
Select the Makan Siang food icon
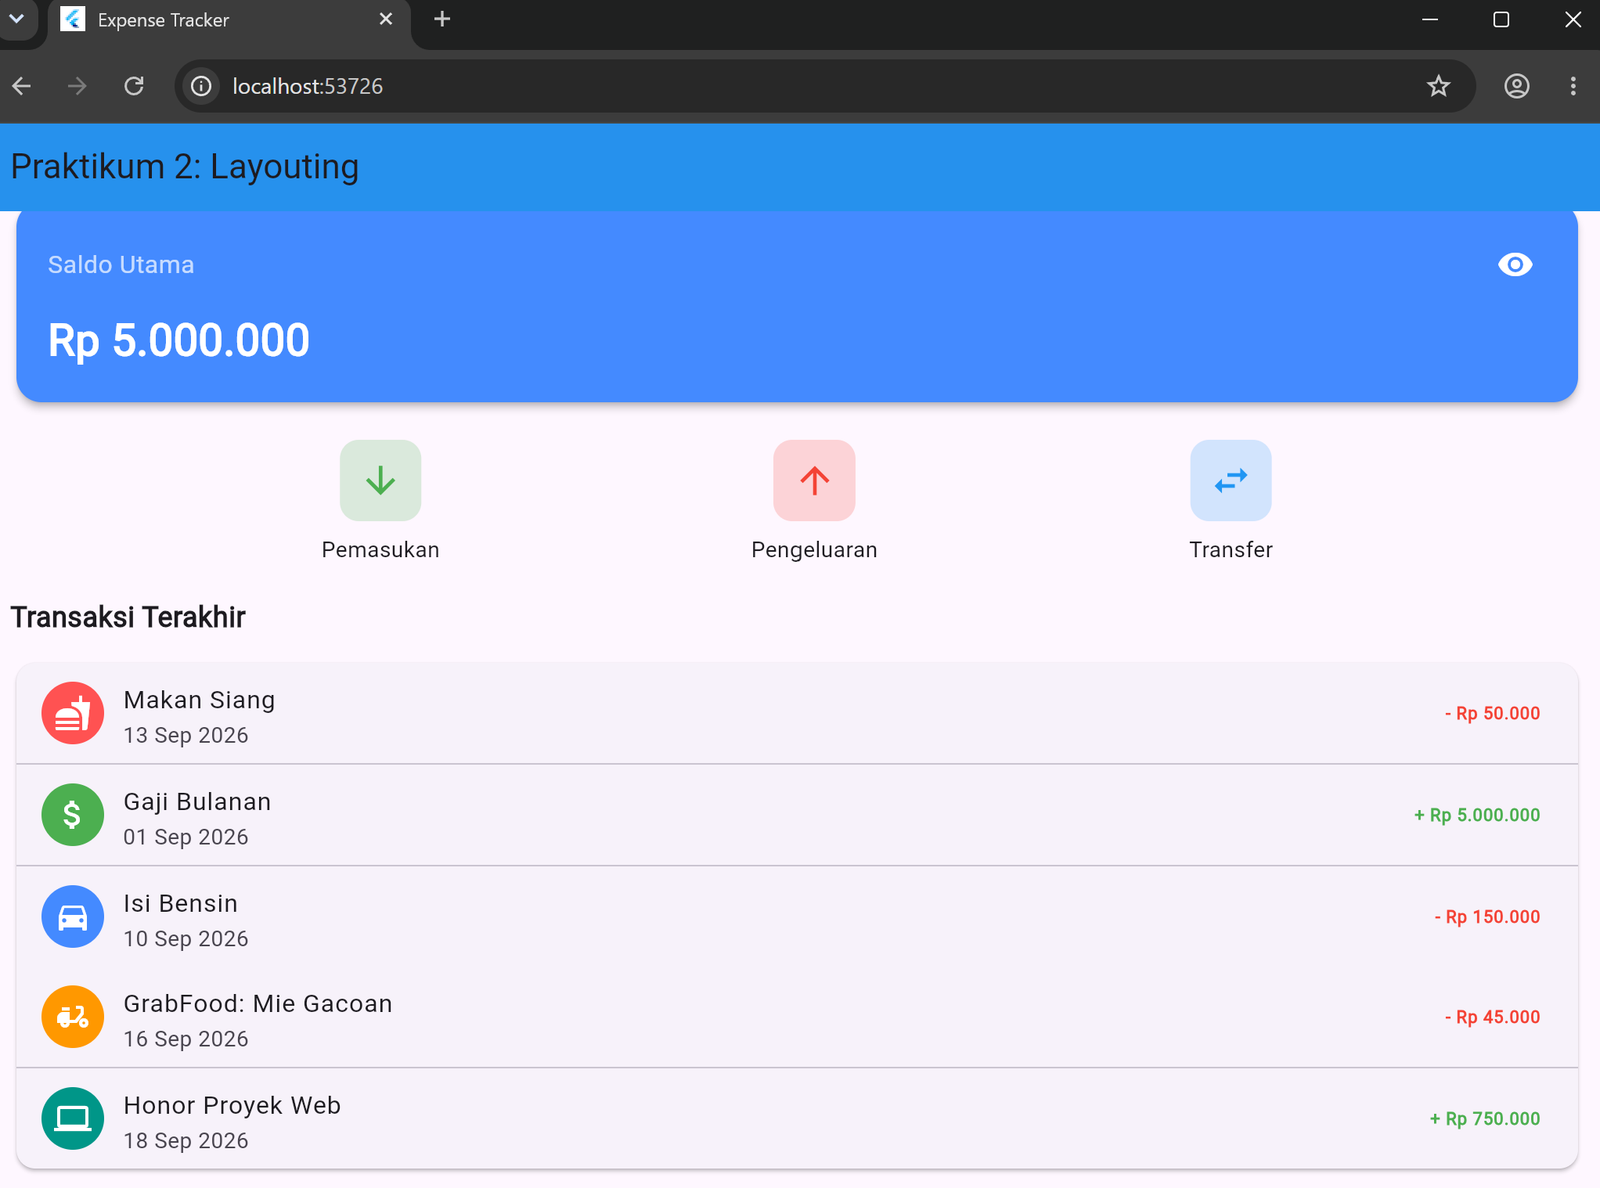(x=73, y=713)
